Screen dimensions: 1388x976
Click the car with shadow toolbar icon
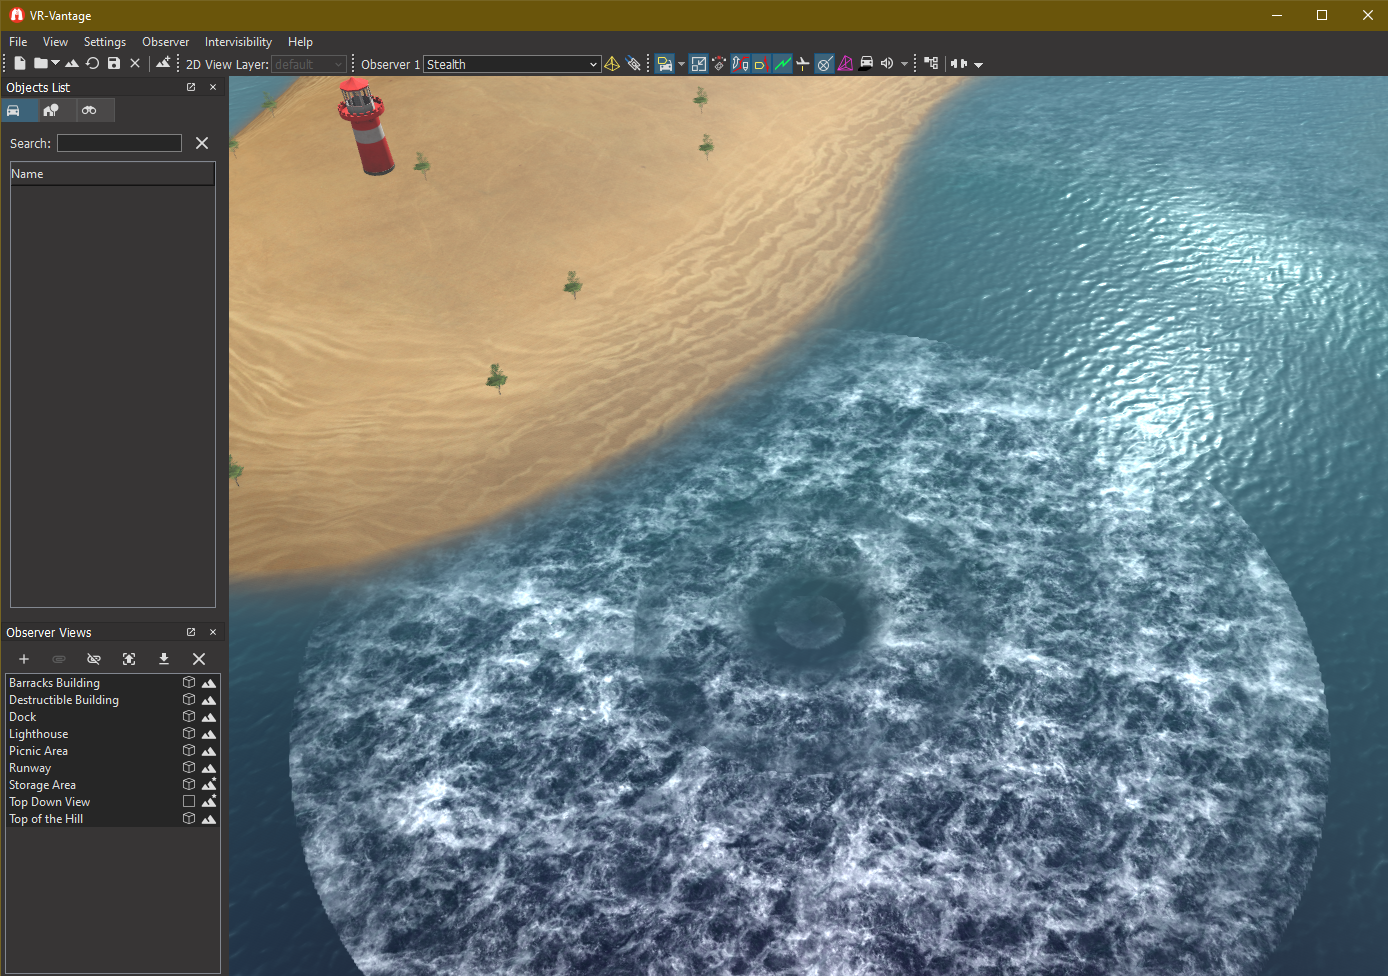click(866, 63)
